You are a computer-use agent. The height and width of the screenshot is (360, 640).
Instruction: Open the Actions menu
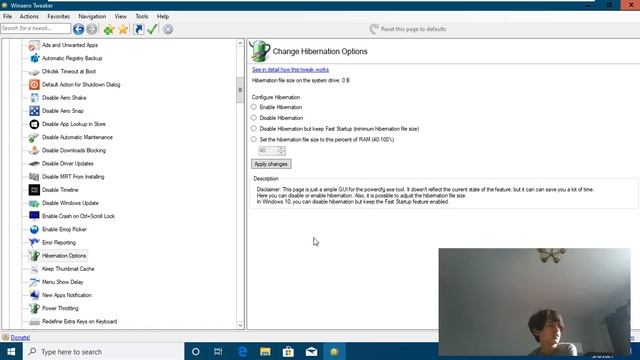click(29, 16)
